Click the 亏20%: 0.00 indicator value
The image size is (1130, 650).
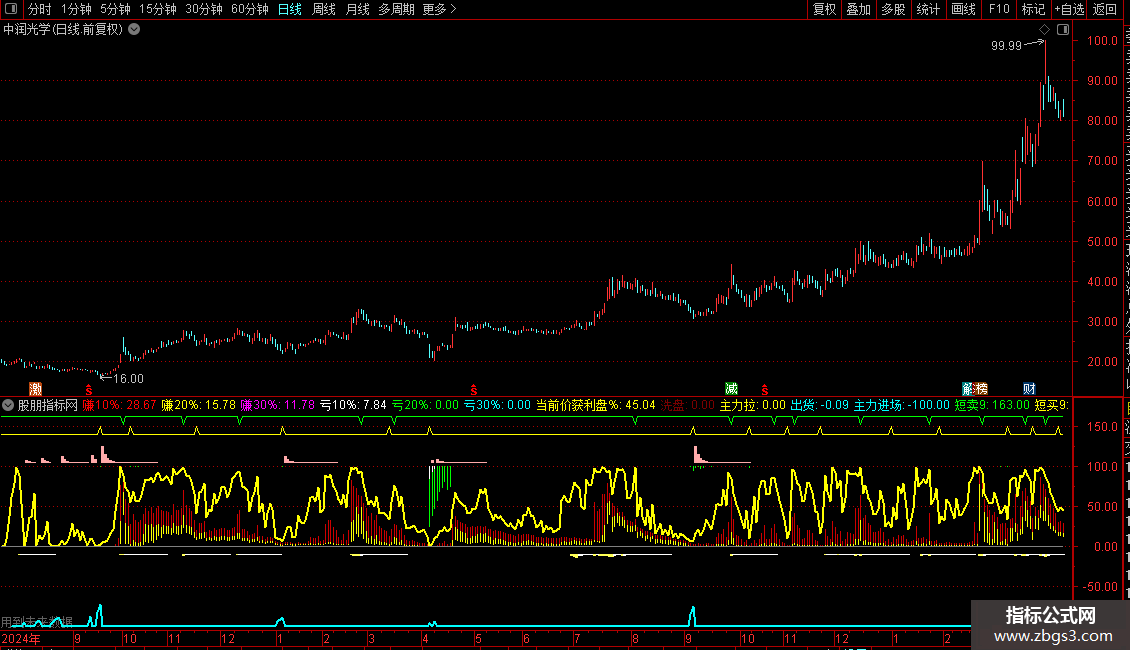(425, 405)
